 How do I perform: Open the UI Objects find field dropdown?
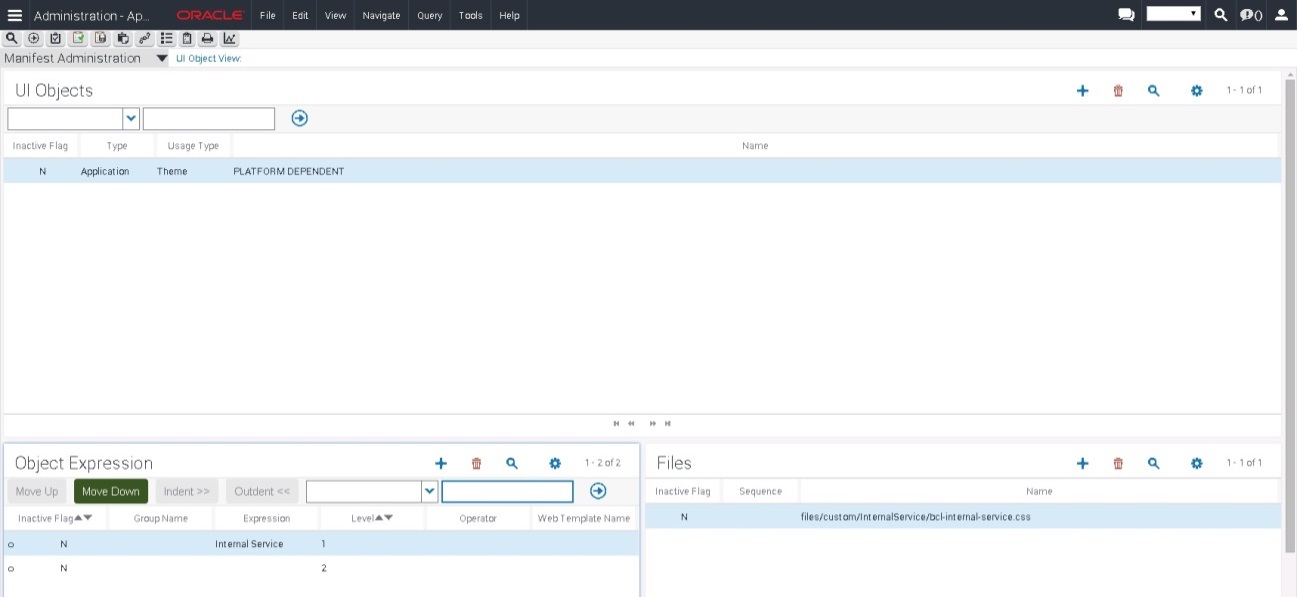[x=131, y=119]
